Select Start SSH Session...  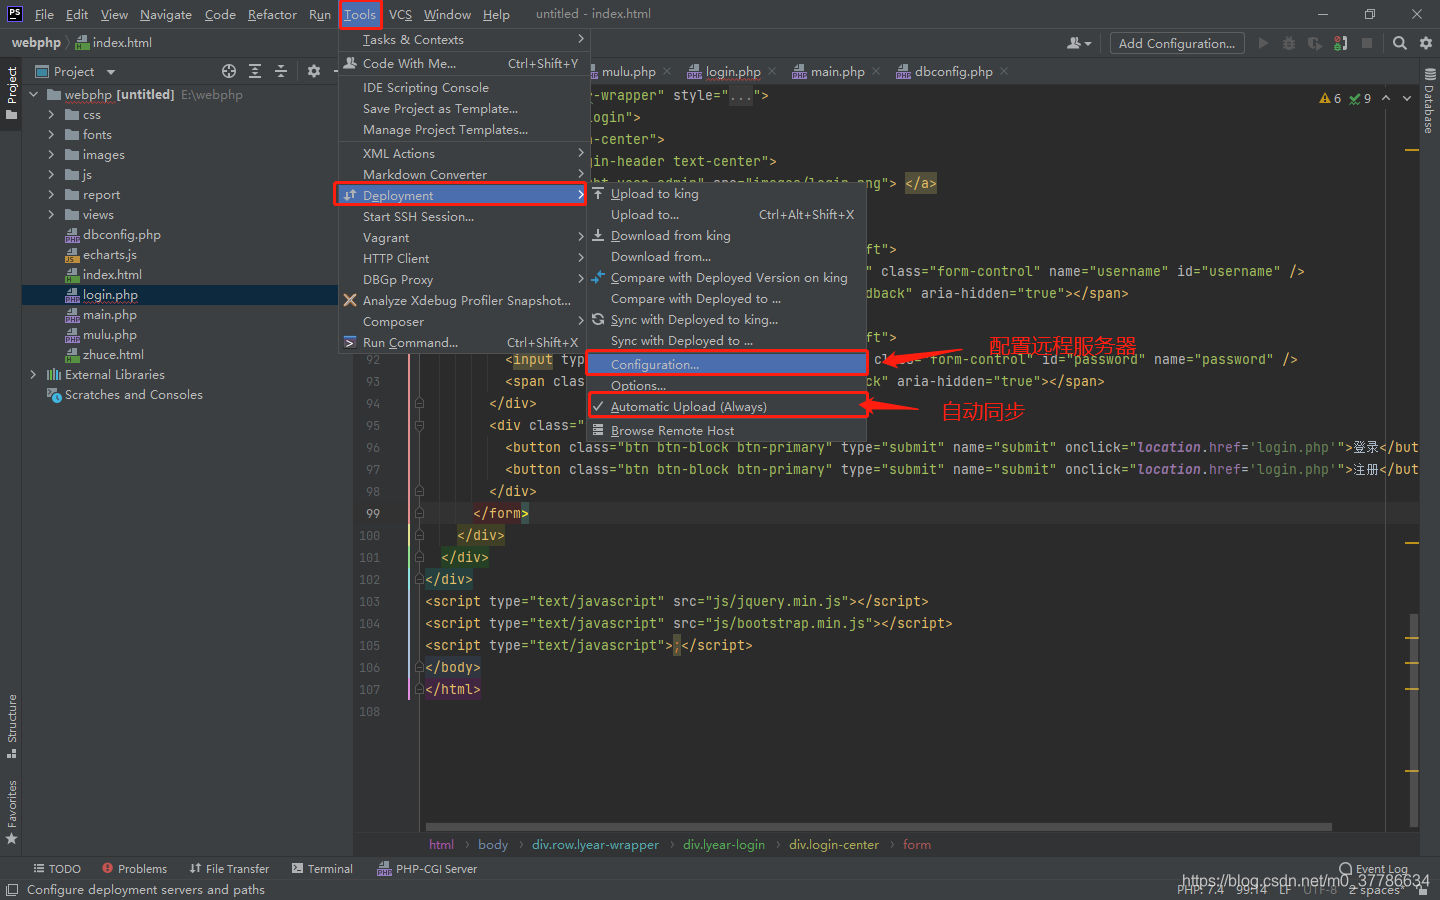pos(464,216)
